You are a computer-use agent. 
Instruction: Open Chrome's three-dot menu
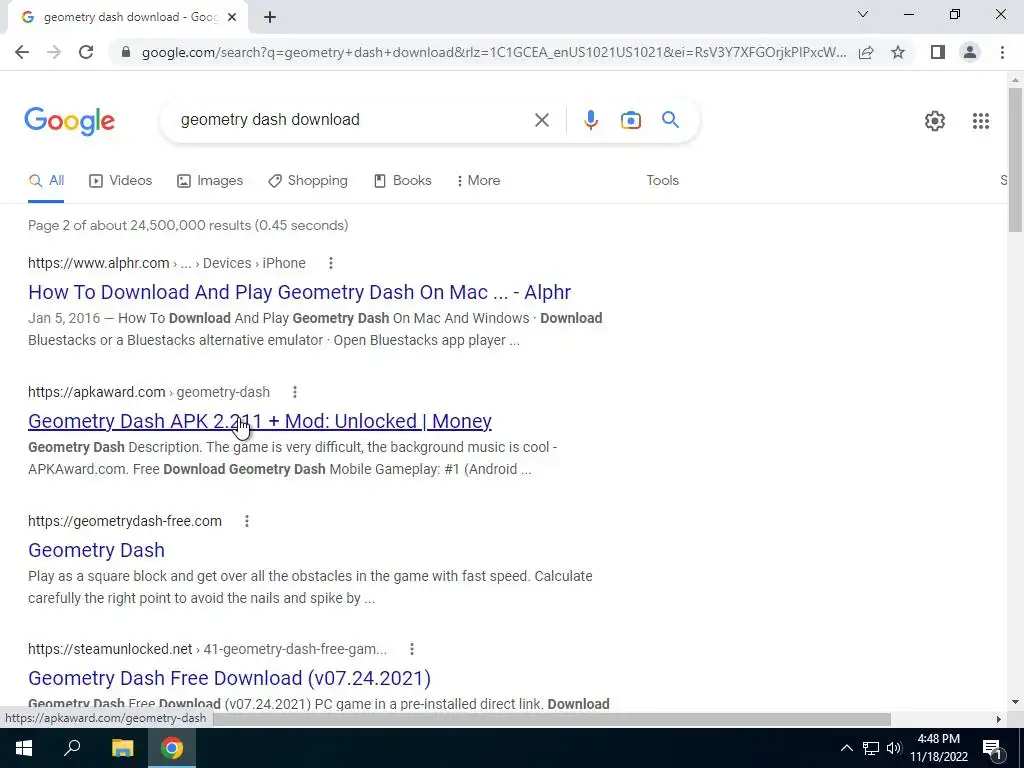pyautogui.click(x=1002, y=52)
